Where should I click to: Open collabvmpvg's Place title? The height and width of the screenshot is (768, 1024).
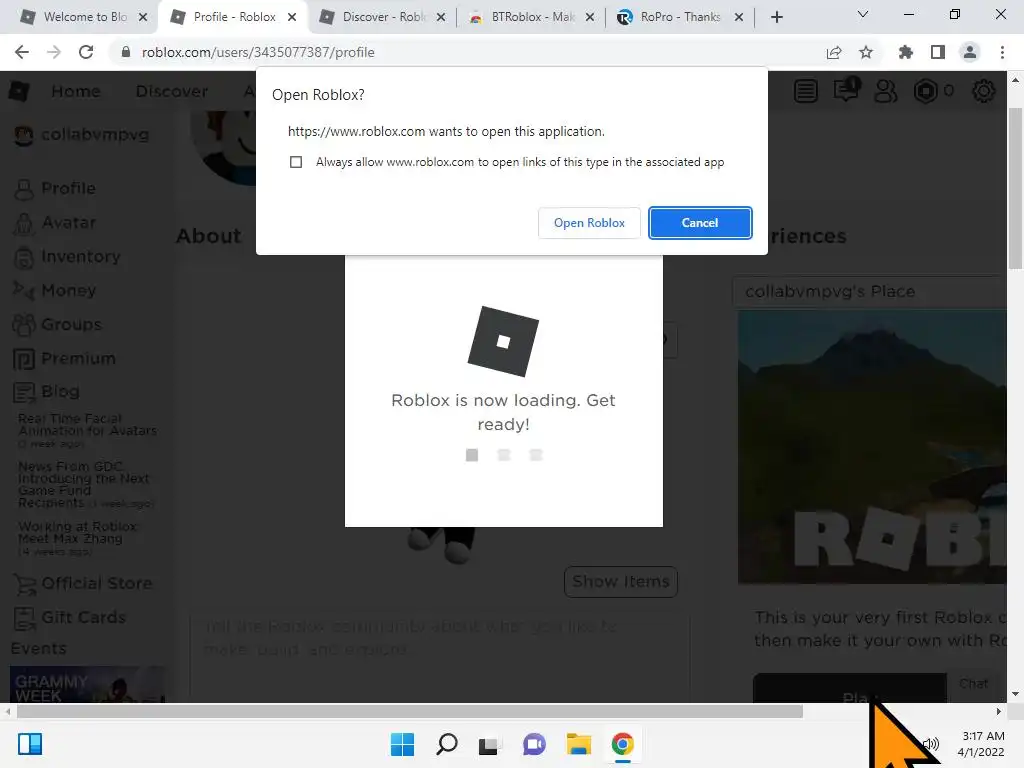pyautogui.click(x=830, y=291)
